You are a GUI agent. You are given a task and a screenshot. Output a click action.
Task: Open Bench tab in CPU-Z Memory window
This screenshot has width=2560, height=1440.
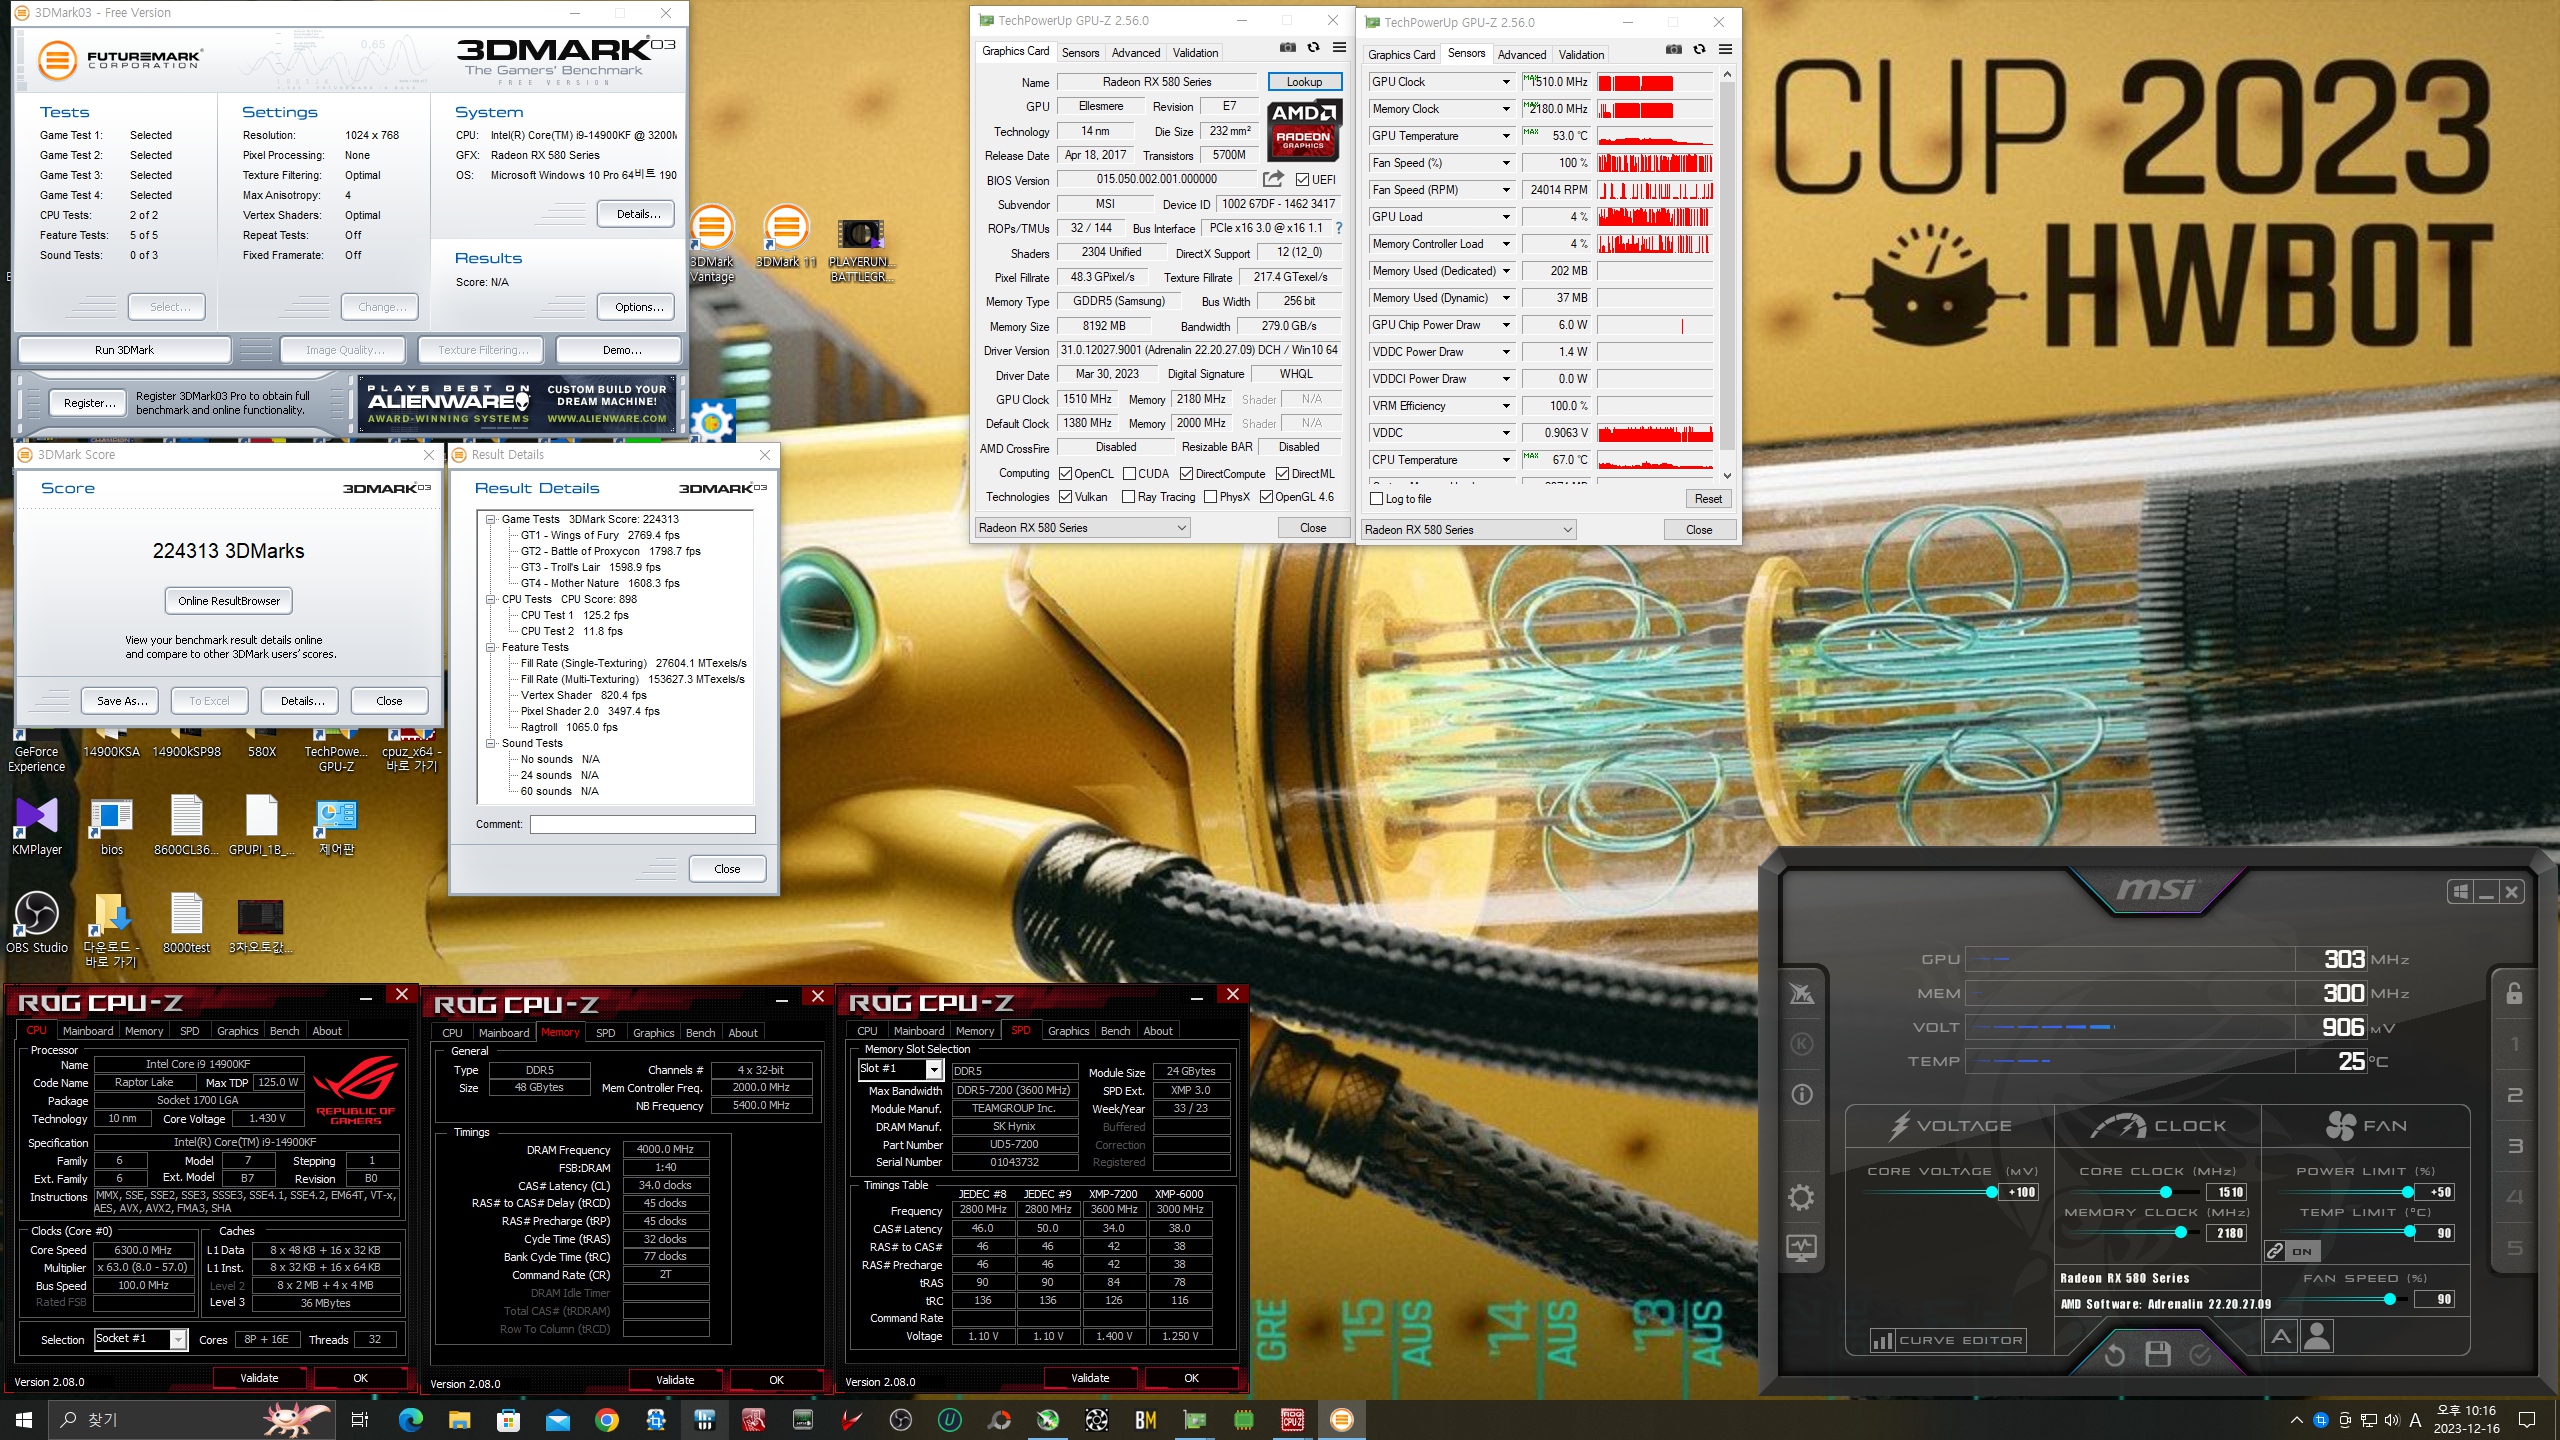click(700, 1033)
